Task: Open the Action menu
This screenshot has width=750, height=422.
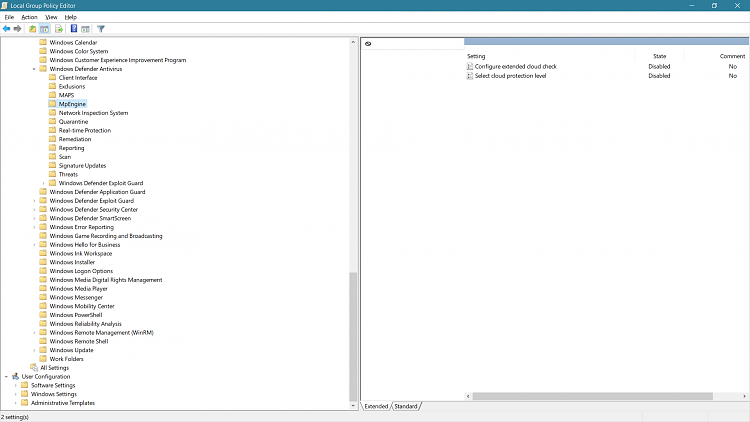Action: pyautogui.click(x=29, y=17)
